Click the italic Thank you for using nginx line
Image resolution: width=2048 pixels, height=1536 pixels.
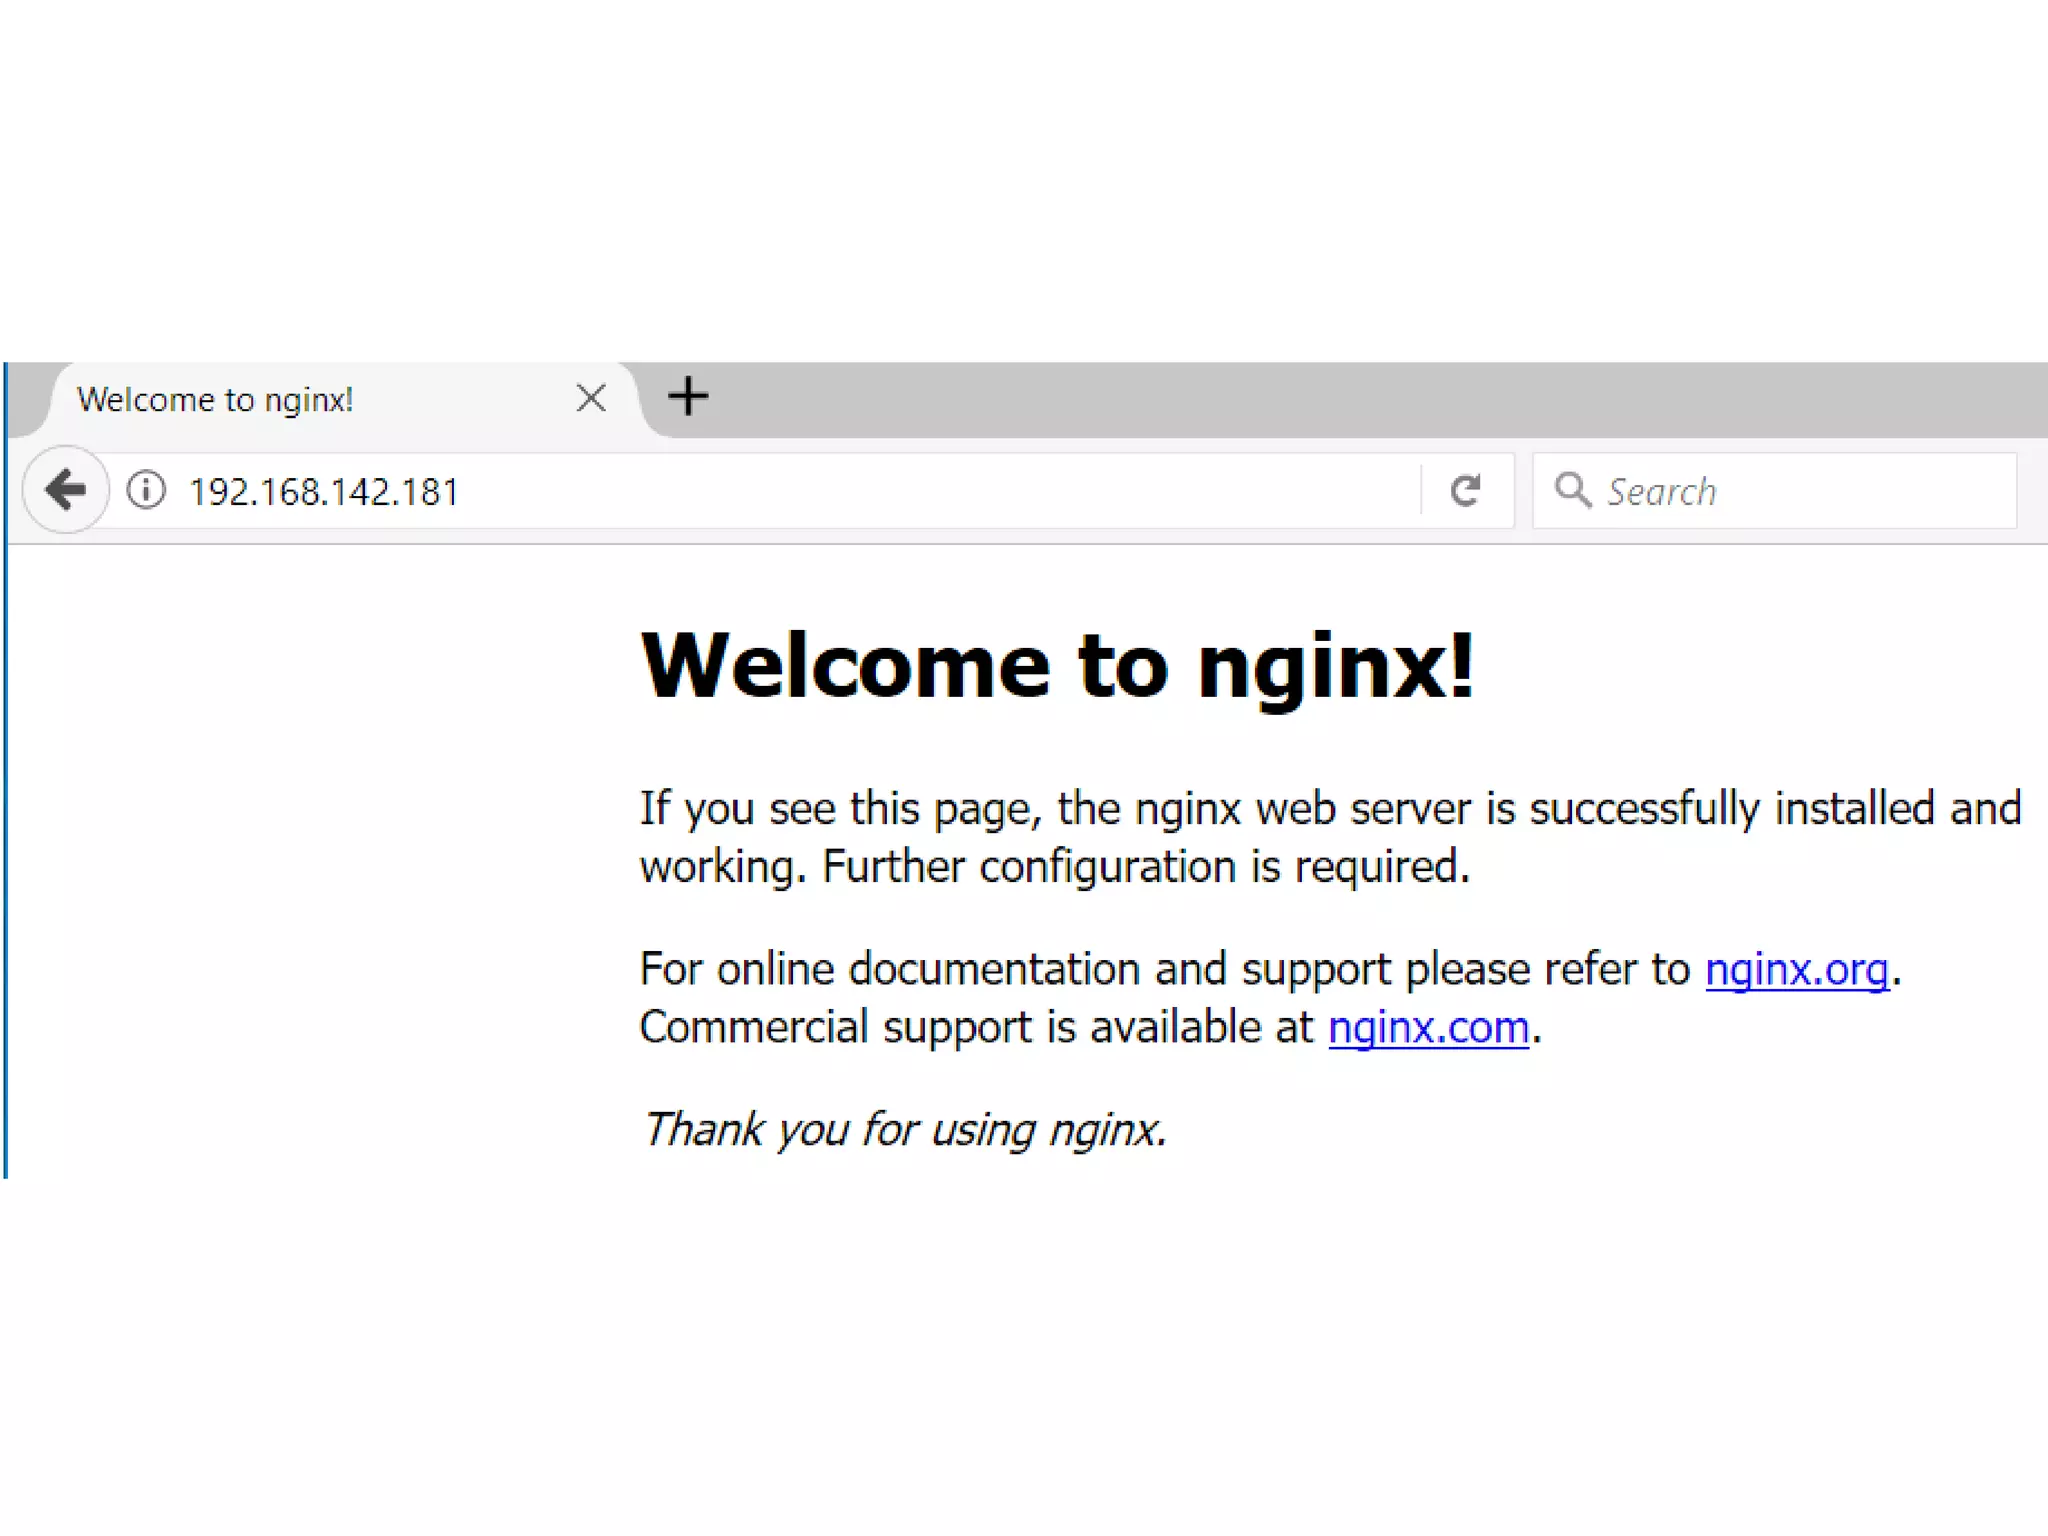903,1129
